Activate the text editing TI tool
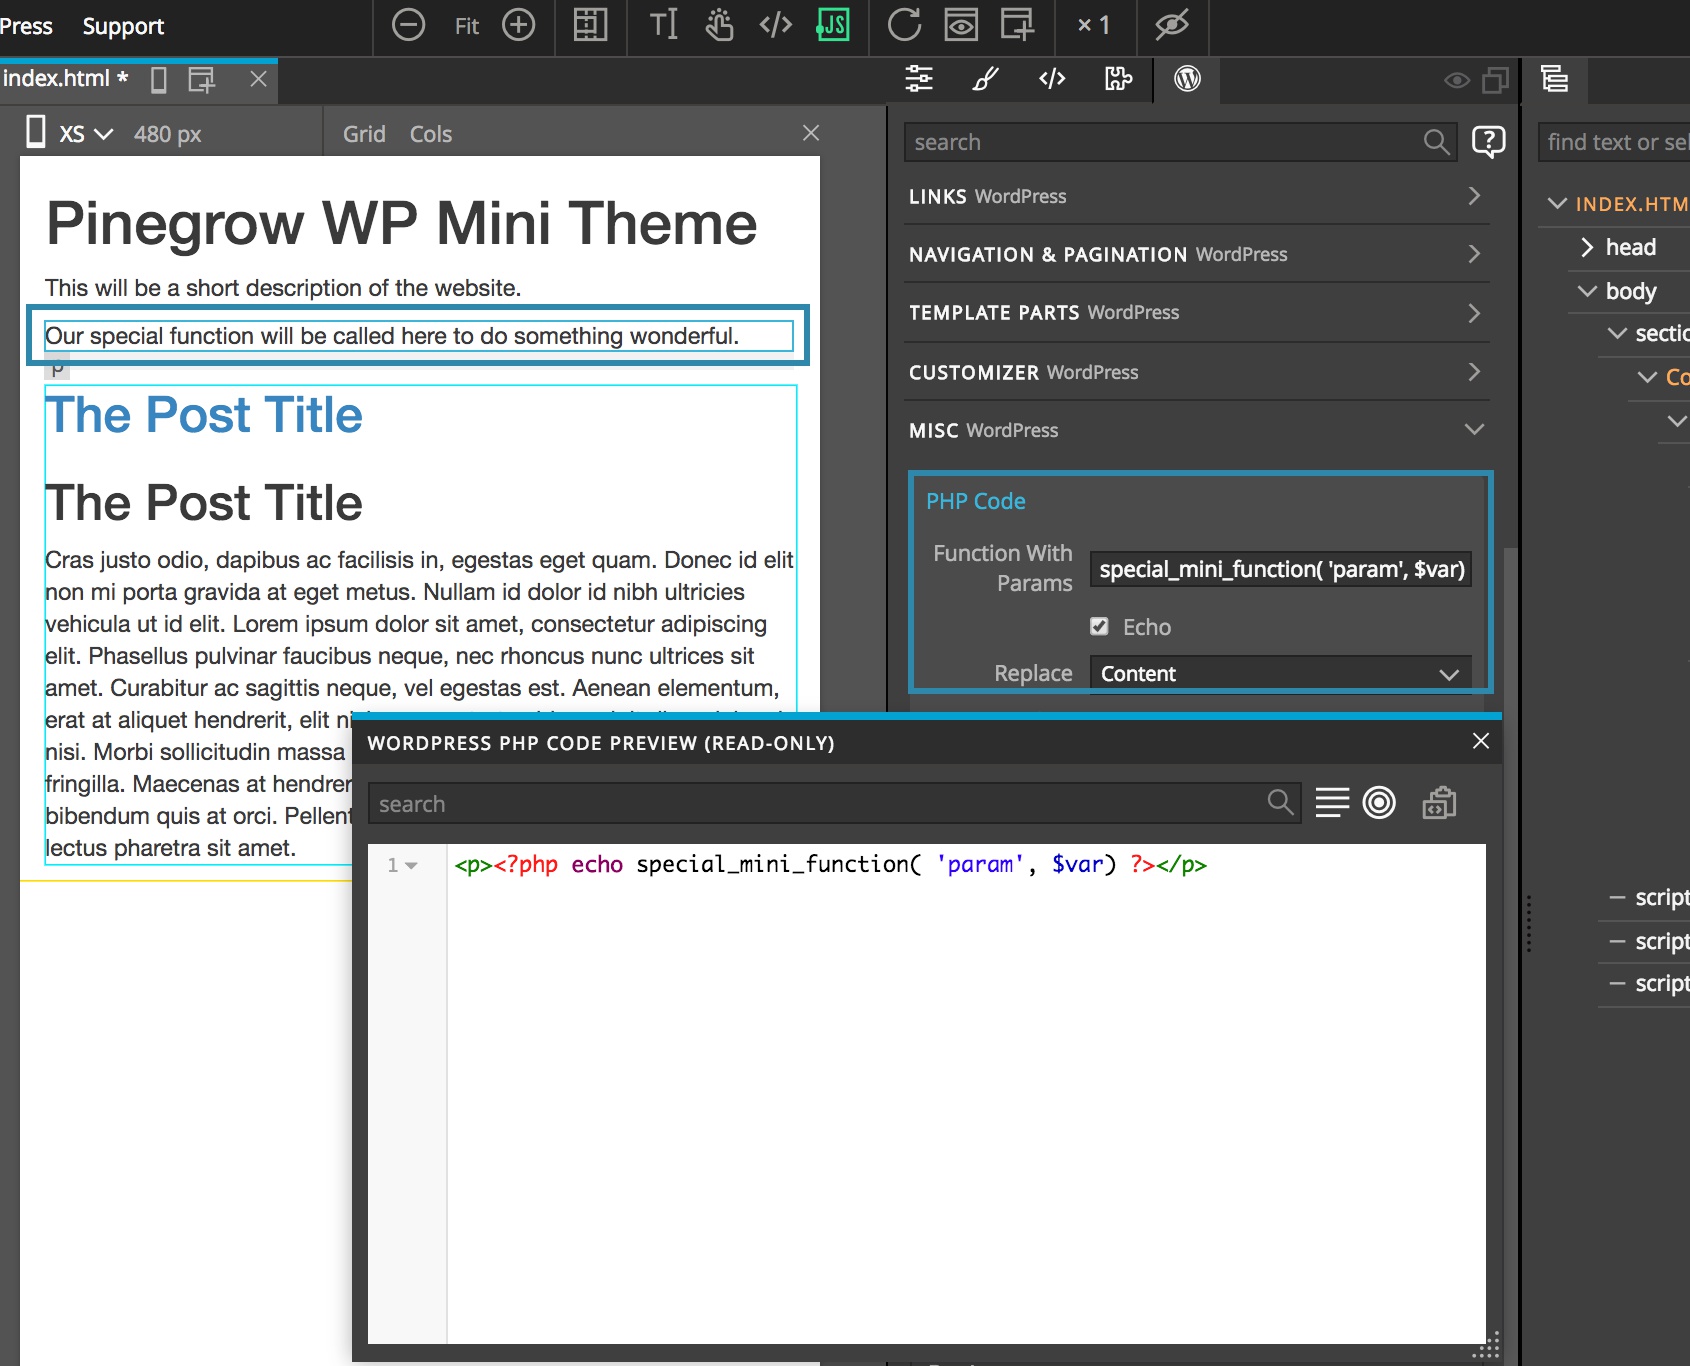The height and width of the screenshot is (1366, 1690). point(663,25)
